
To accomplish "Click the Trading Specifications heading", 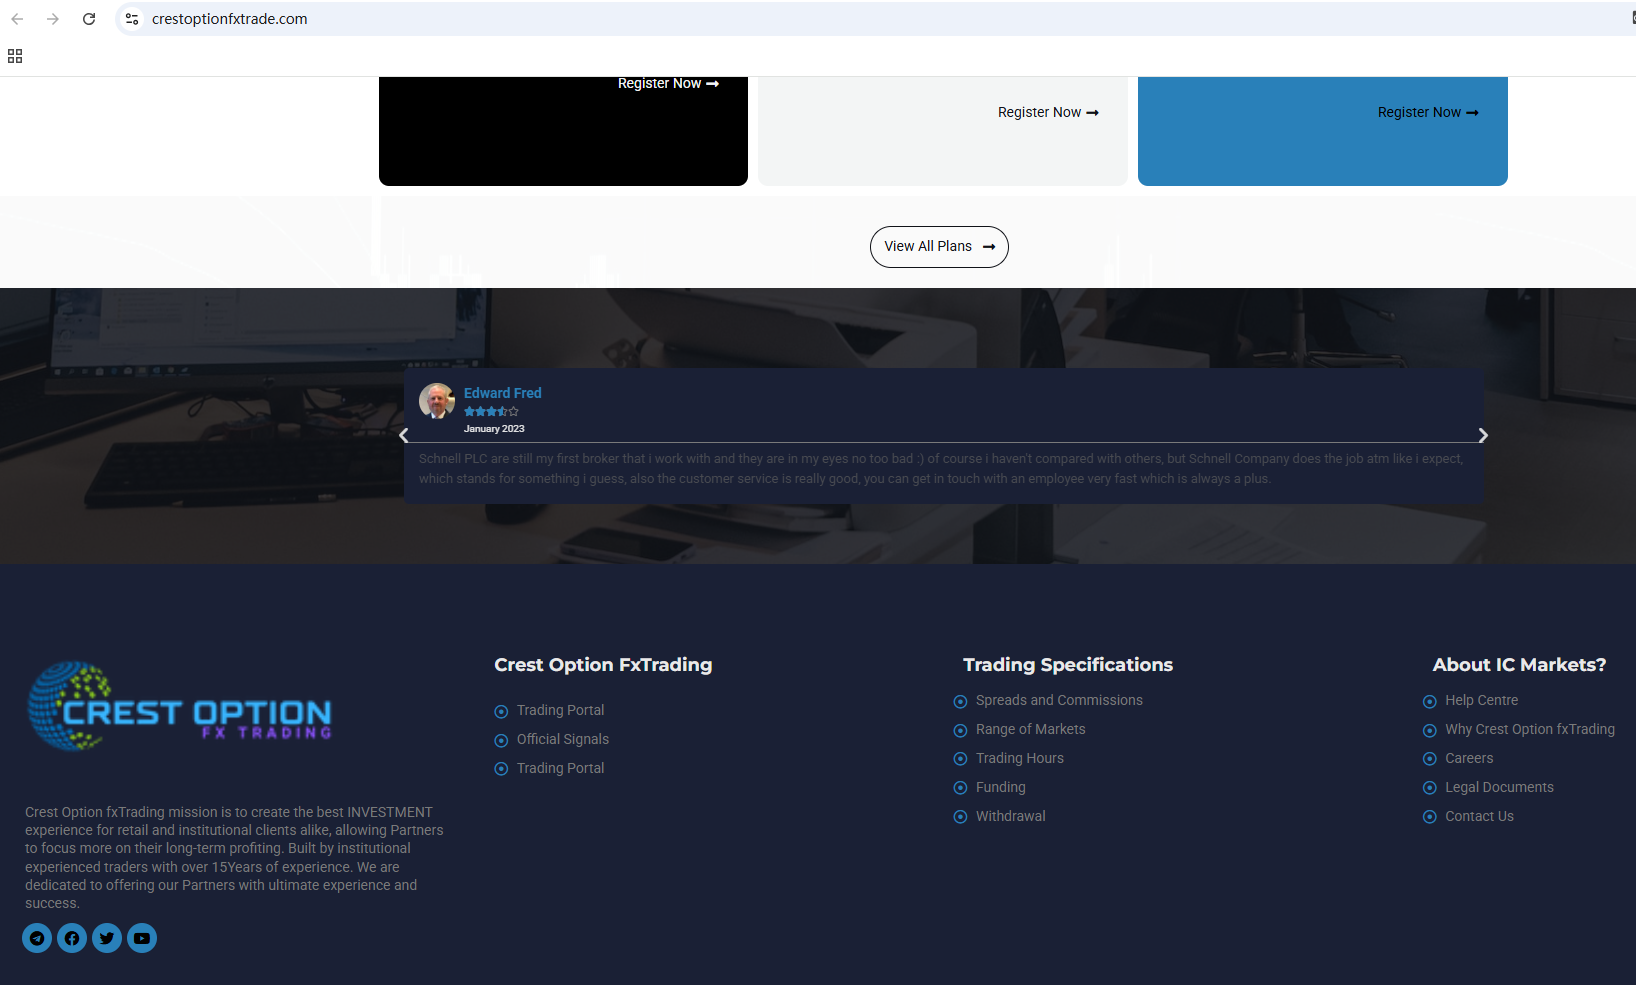I will click(1068, 665).
